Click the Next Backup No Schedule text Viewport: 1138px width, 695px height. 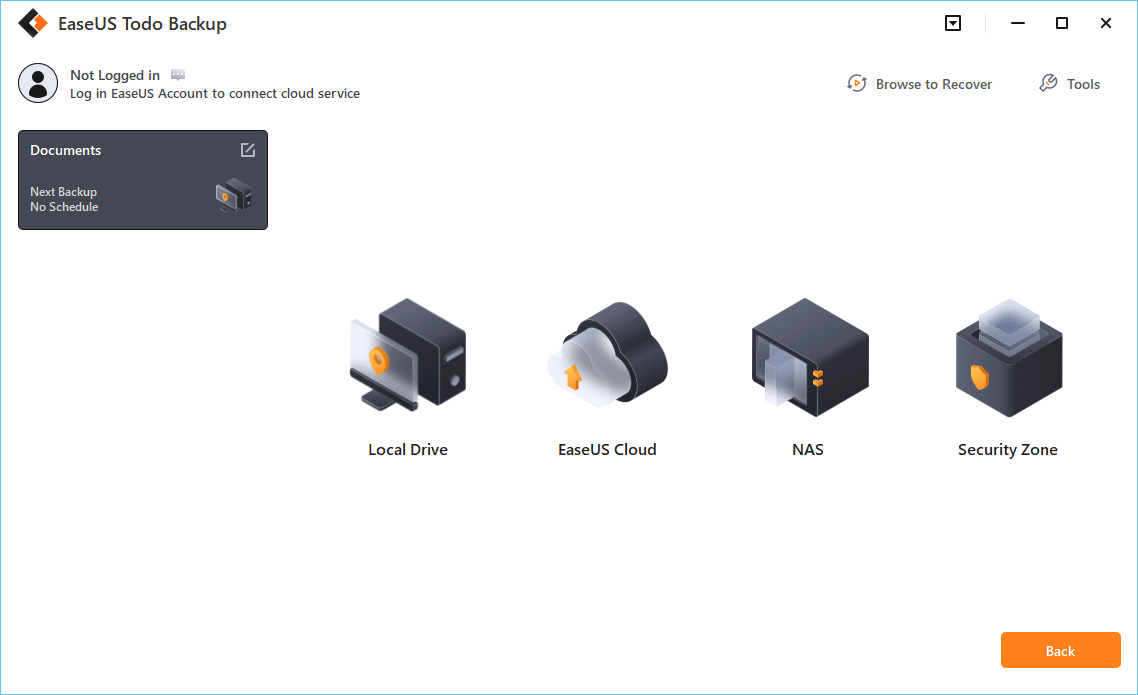click(64, 199)
